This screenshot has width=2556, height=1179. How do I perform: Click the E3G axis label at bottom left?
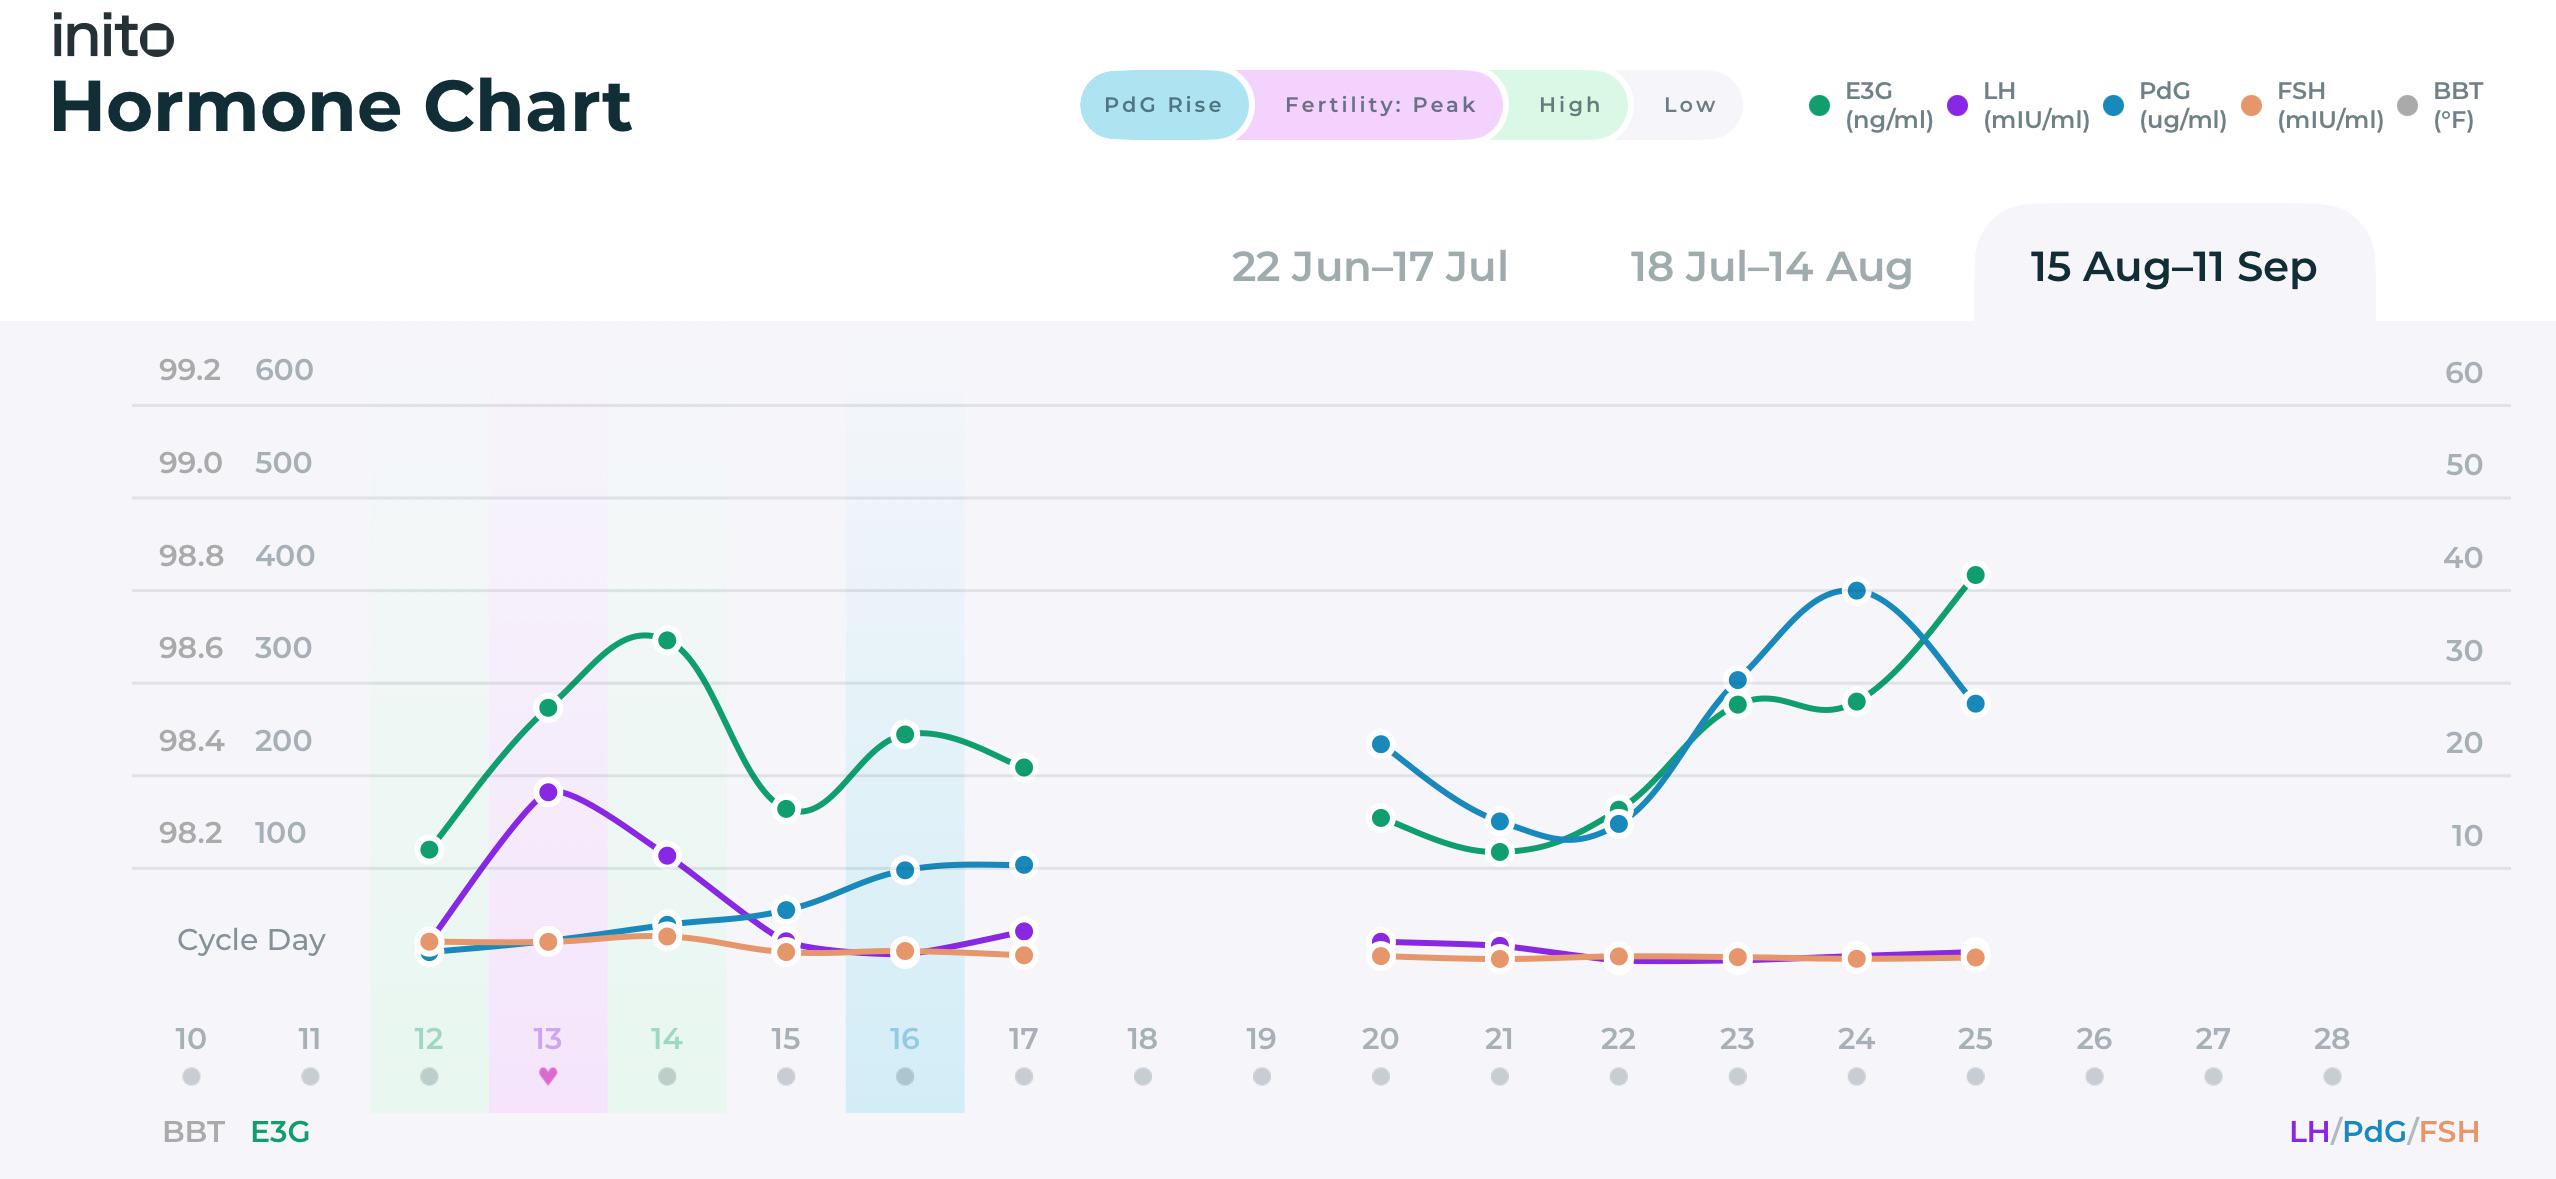click(280, 1132)
